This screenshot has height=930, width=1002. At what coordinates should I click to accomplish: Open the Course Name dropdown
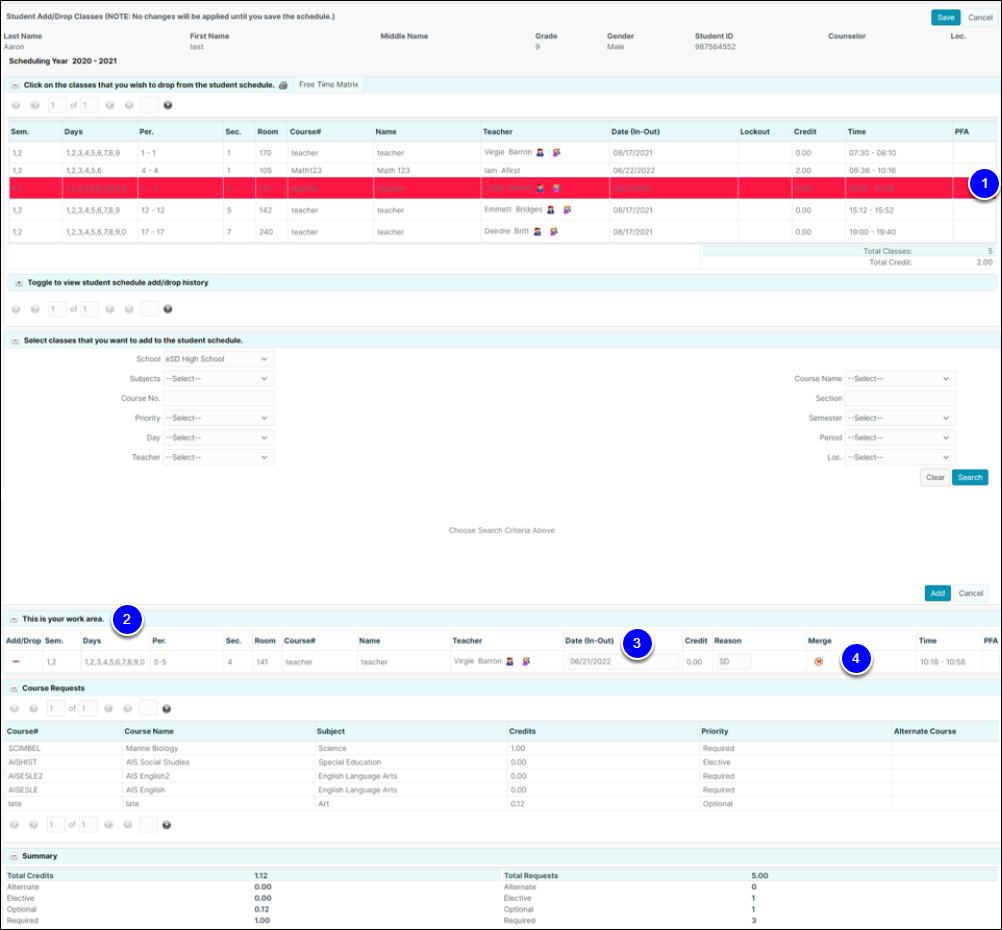(900, 379)
